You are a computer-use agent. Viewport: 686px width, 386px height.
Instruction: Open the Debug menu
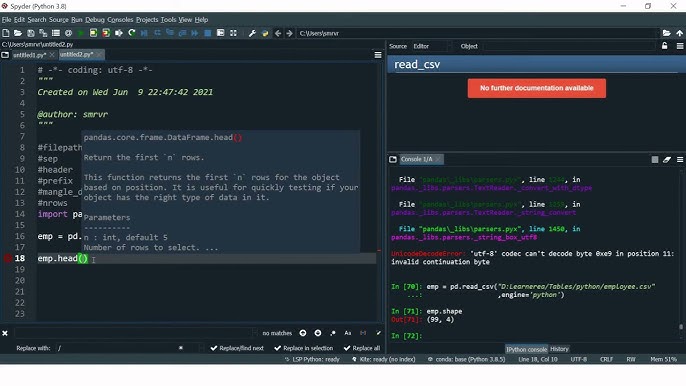click(95, 20)
